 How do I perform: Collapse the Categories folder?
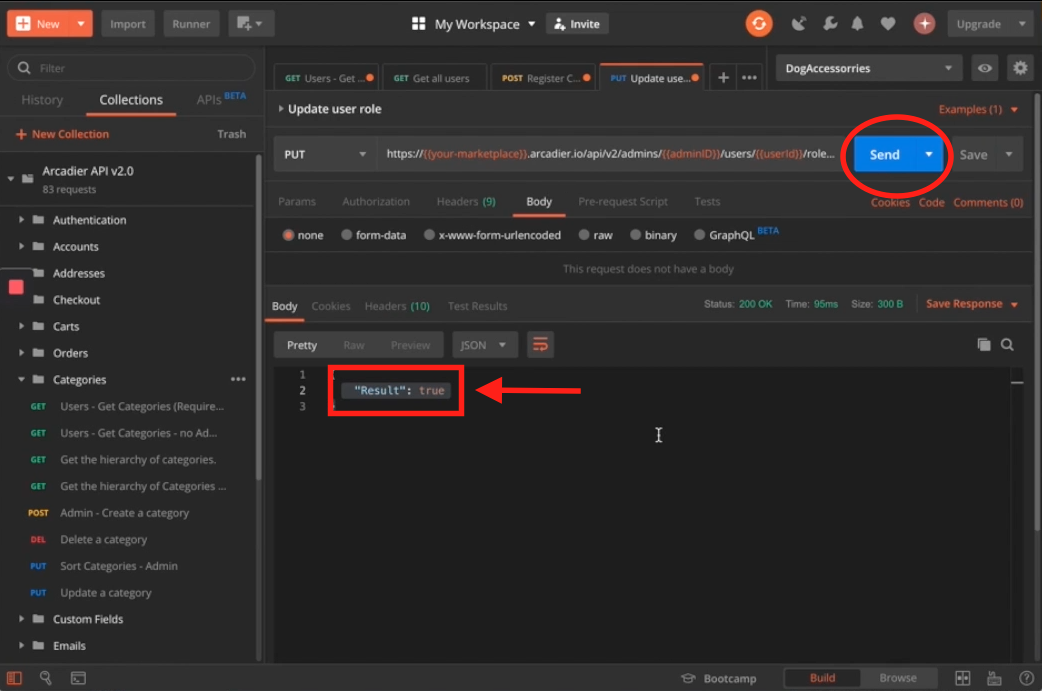pyautogui.click(x=21, y=379)
